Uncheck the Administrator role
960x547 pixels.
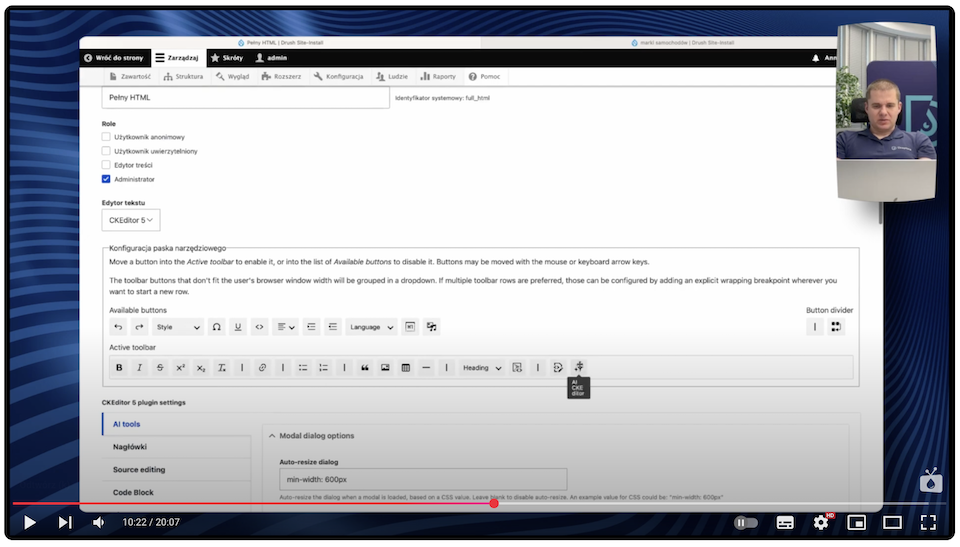[x=106, y=179]
